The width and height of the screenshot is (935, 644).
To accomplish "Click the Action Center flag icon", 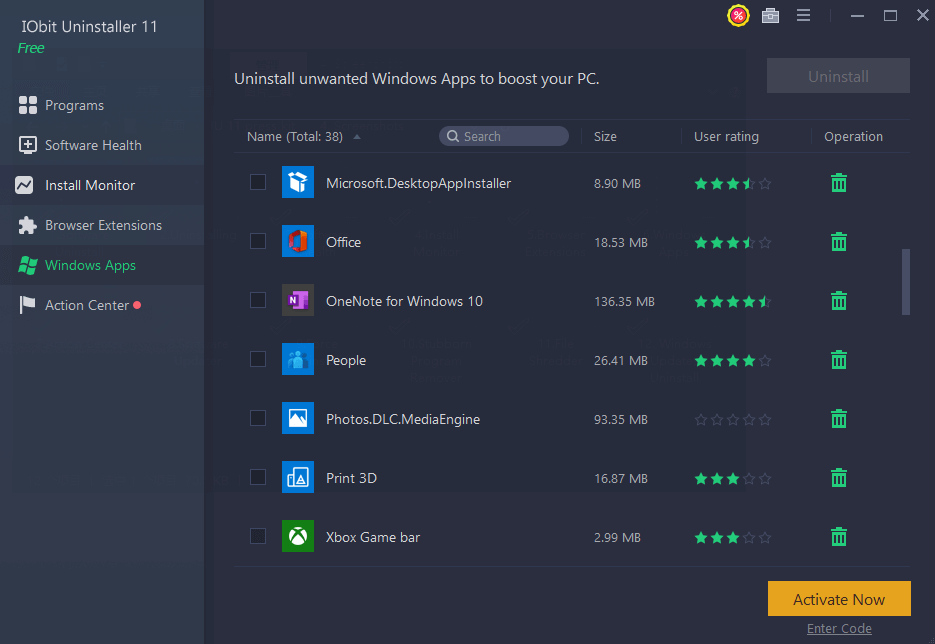I will pyautogui.click(x=27, y=305).
